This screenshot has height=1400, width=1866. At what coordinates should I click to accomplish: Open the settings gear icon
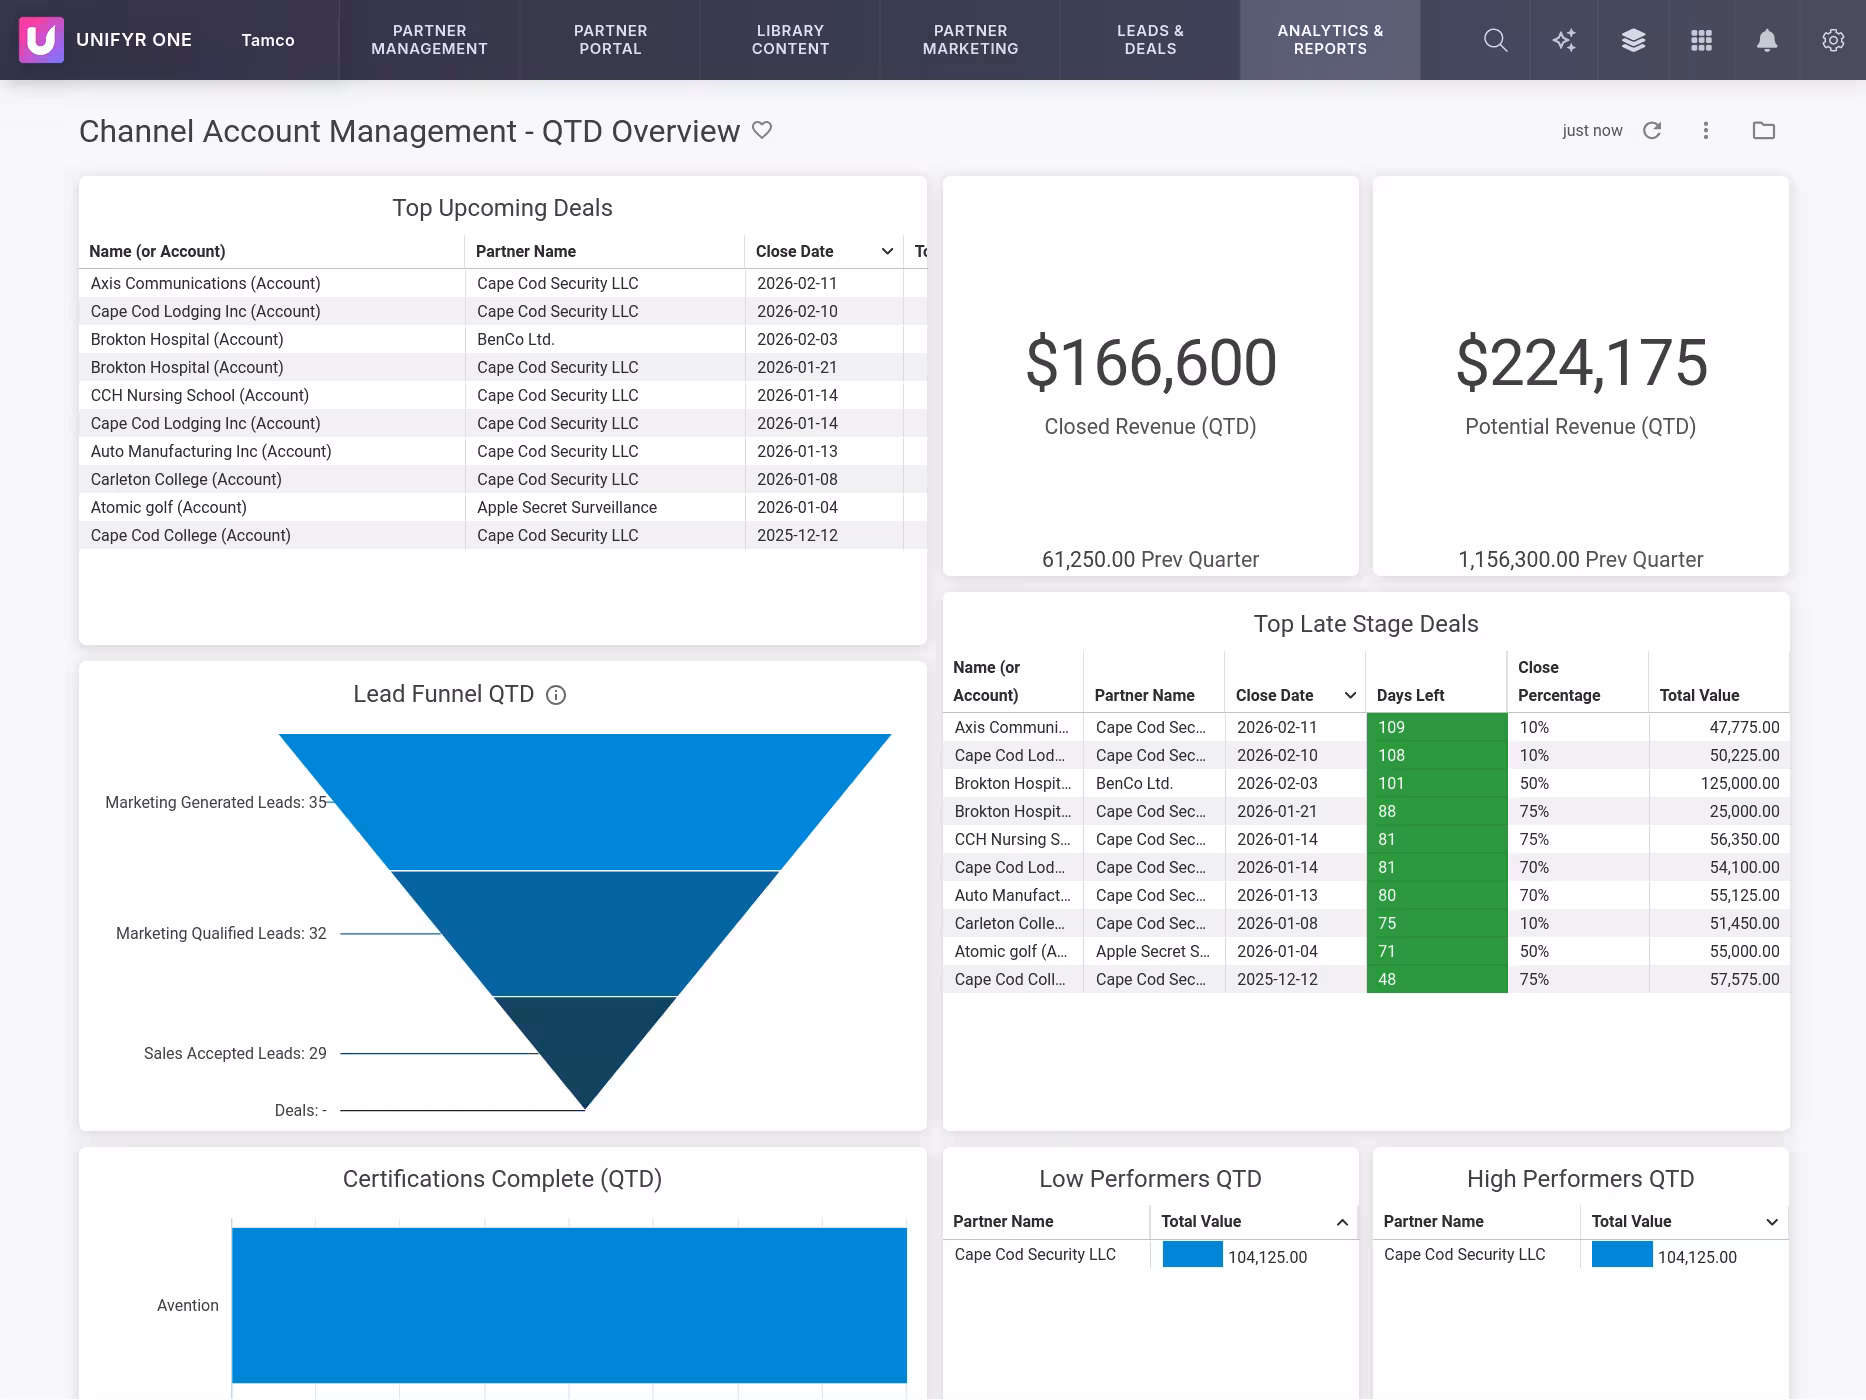point(1832,40)
